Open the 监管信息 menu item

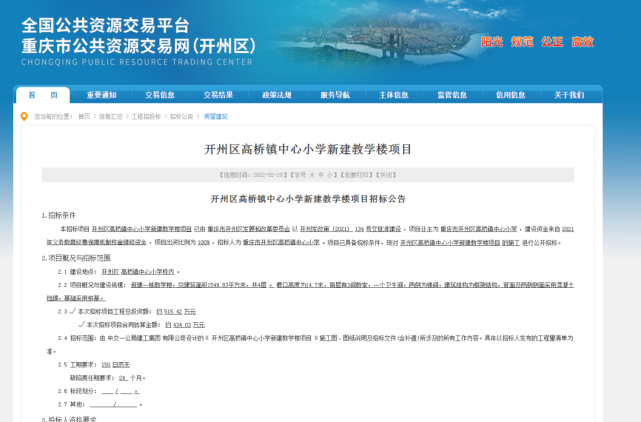coord(453,95)
